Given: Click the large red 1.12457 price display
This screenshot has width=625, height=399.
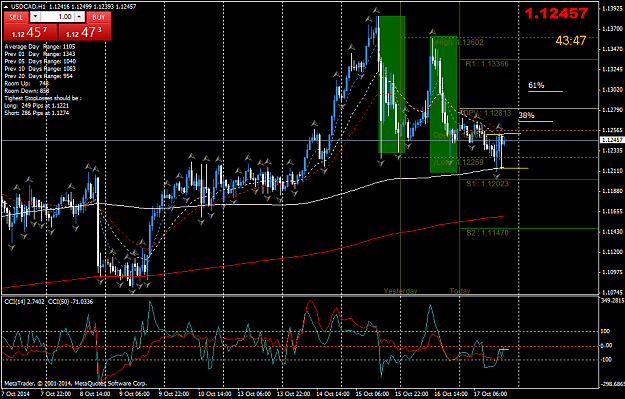Looking at the screenshot, I should click(x=556, y=14).
